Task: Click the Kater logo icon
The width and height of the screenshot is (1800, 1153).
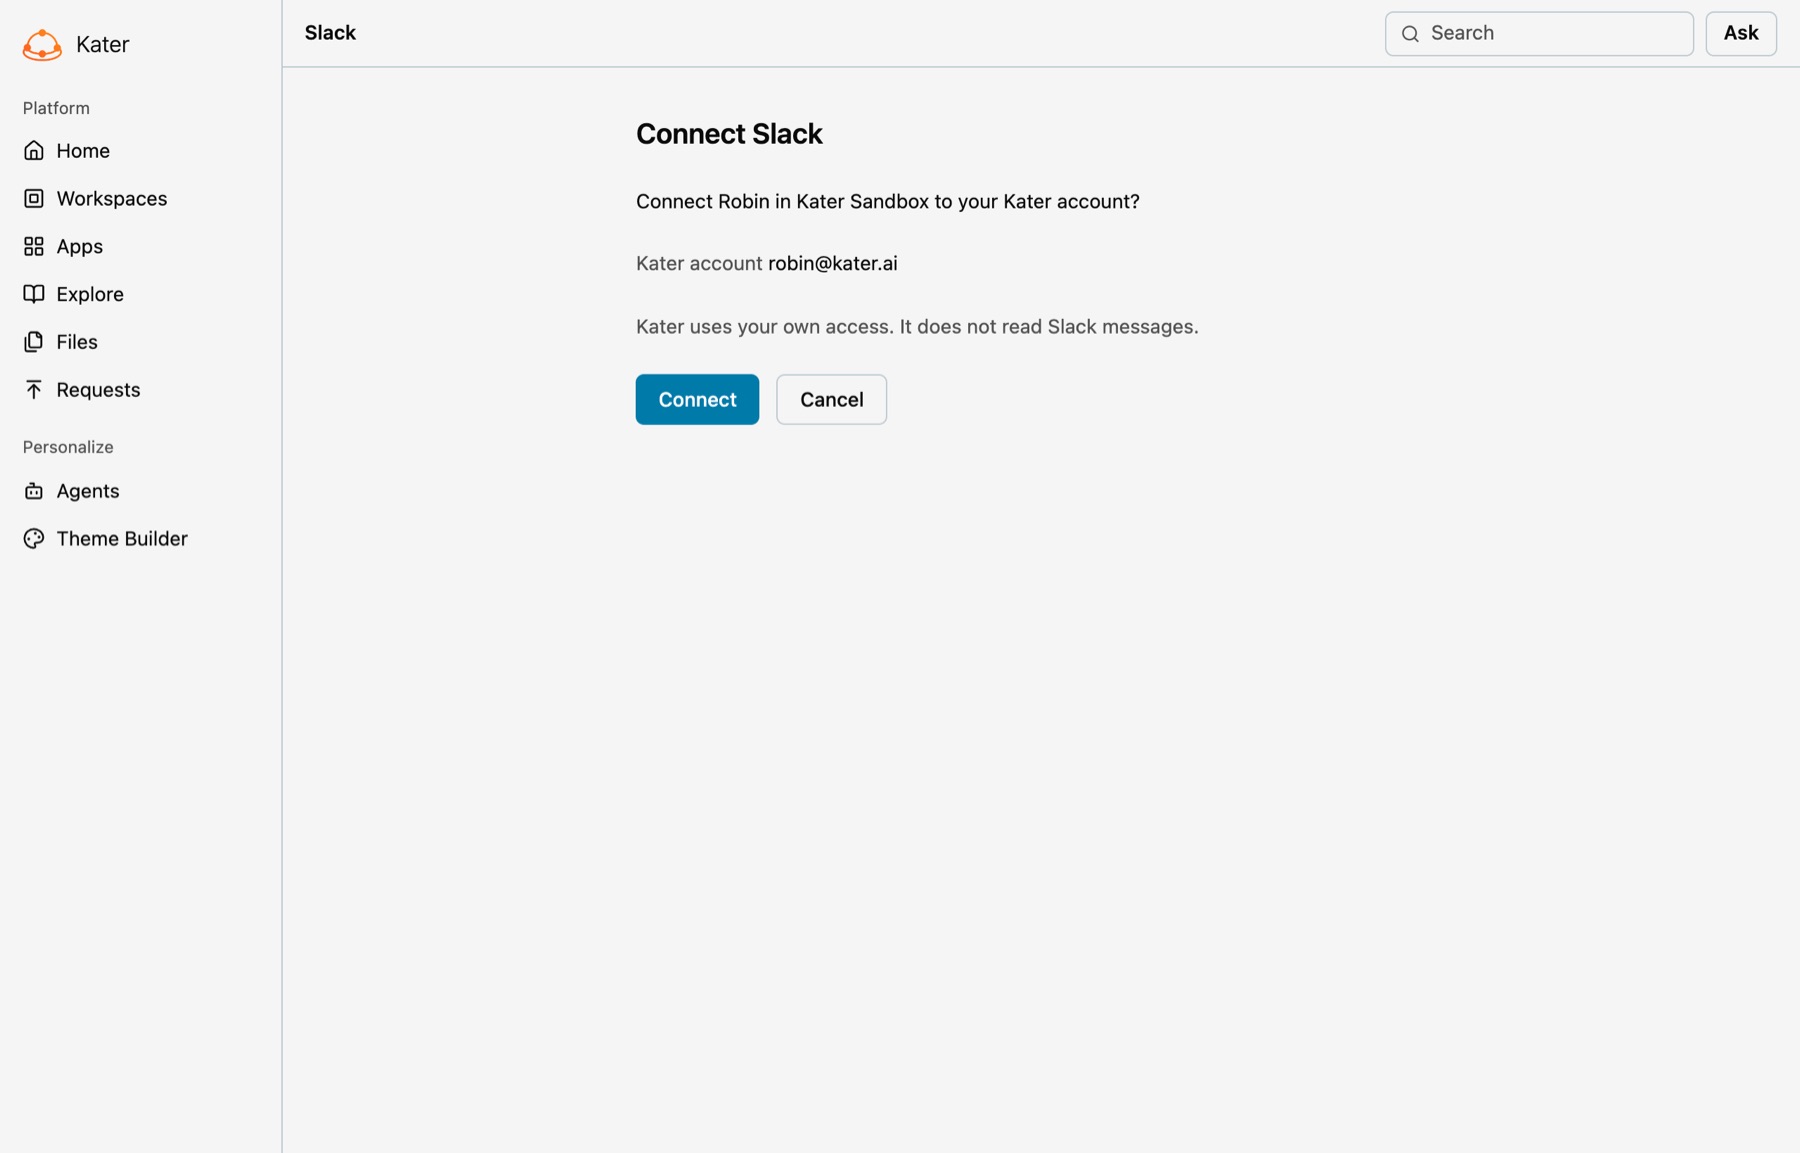Action: [42, 44]
